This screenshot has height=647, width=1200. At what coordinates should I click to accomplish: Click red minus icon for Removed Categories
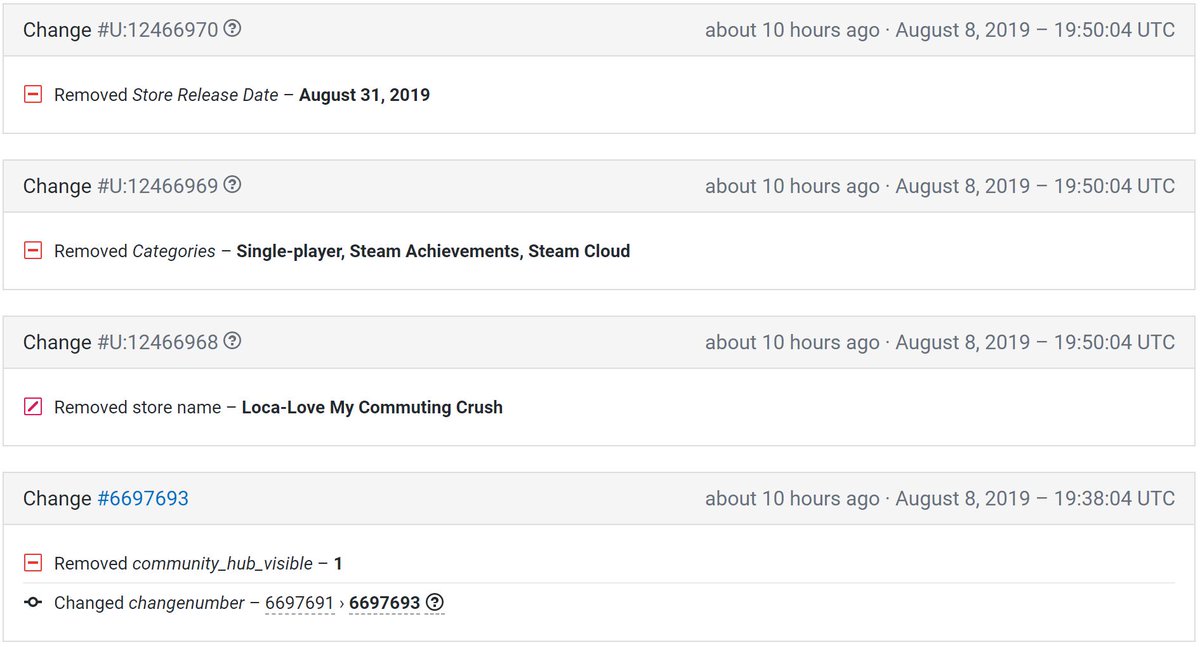click(33, 251)
